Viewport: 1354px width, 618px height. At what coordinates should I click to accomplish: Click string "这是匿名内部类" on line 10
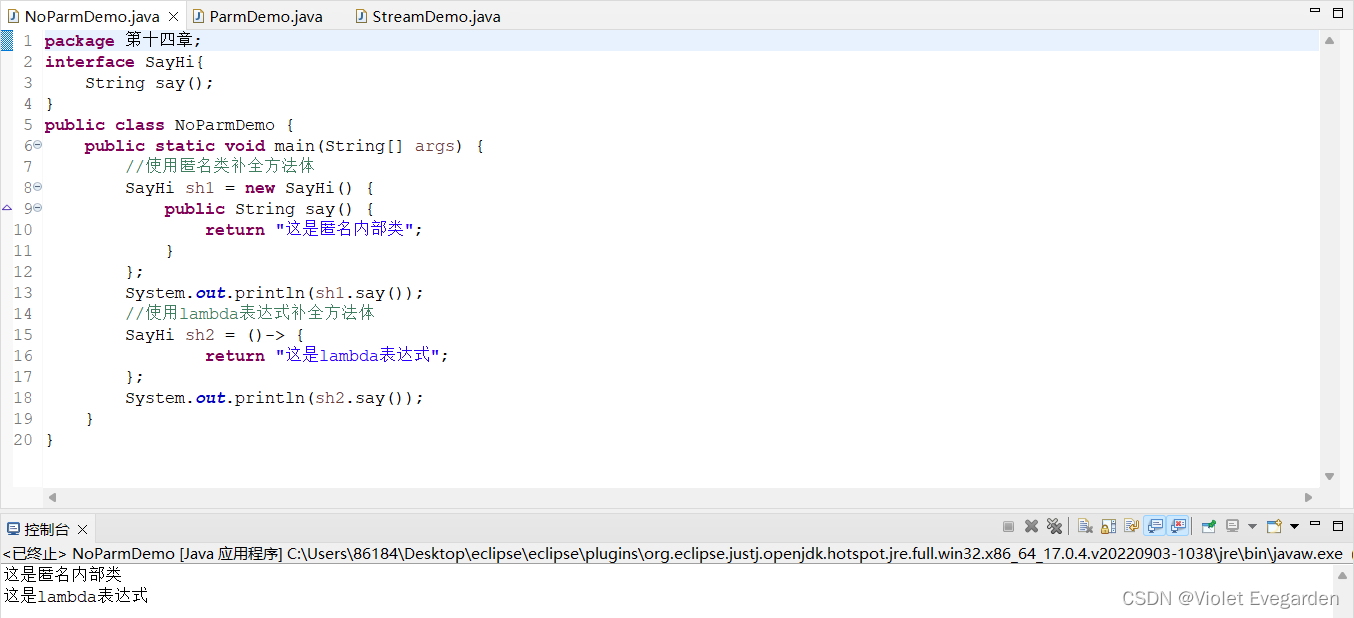[344, 230]
